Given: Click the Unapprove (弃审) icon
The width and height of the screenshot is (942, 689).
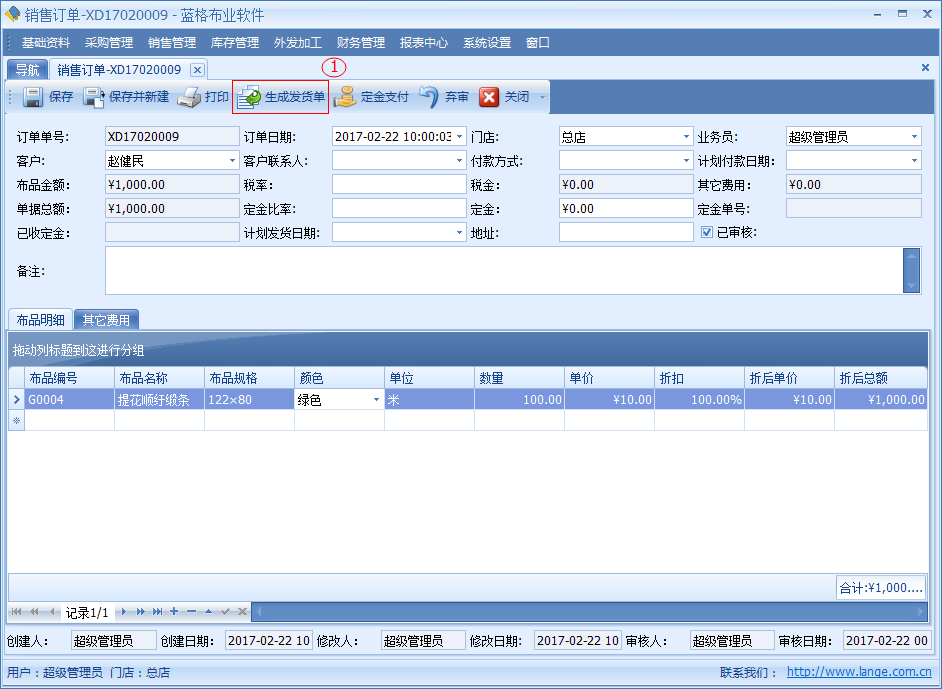Looking at the screenshot, I should (429, 97).
